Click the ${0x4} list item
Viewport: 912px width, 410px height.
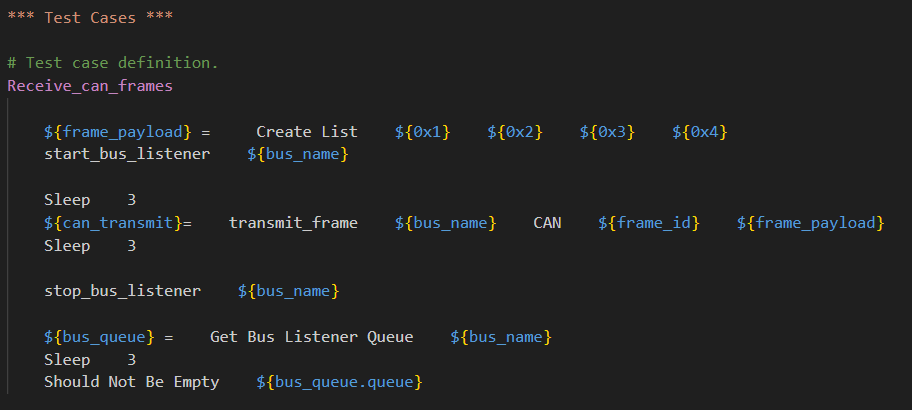699,132
